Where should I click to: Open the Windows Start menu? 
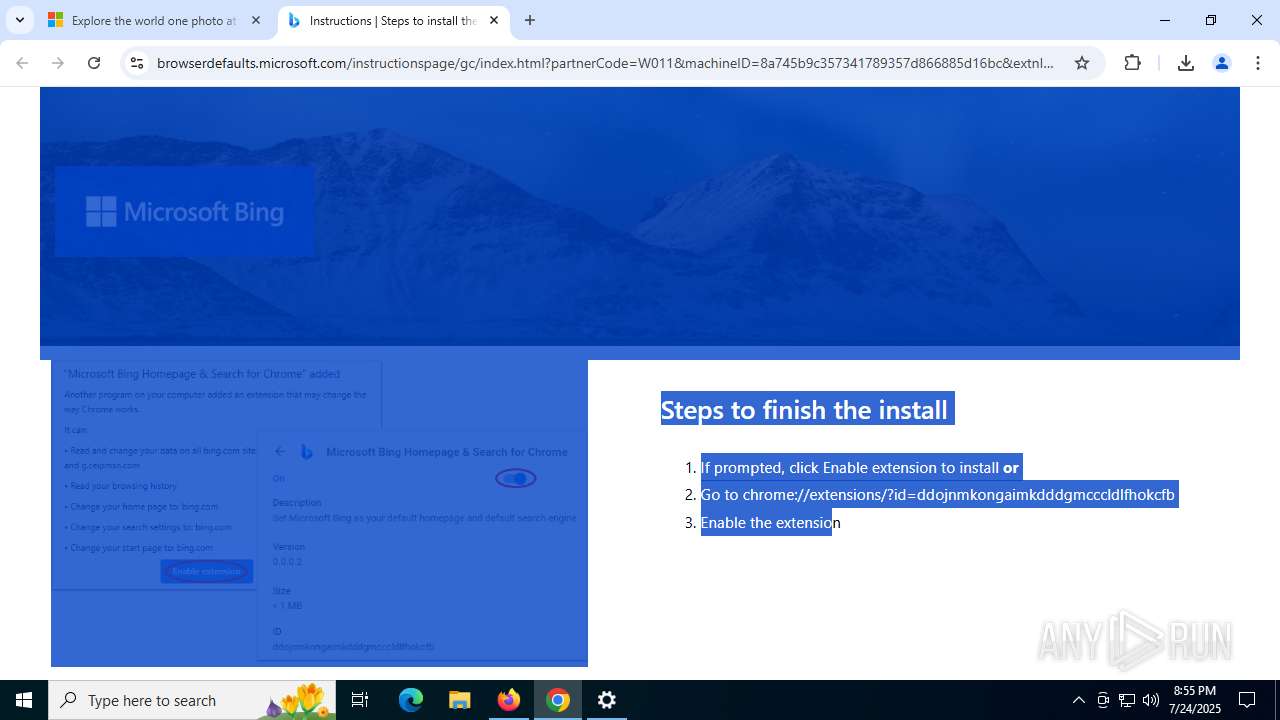24,700
